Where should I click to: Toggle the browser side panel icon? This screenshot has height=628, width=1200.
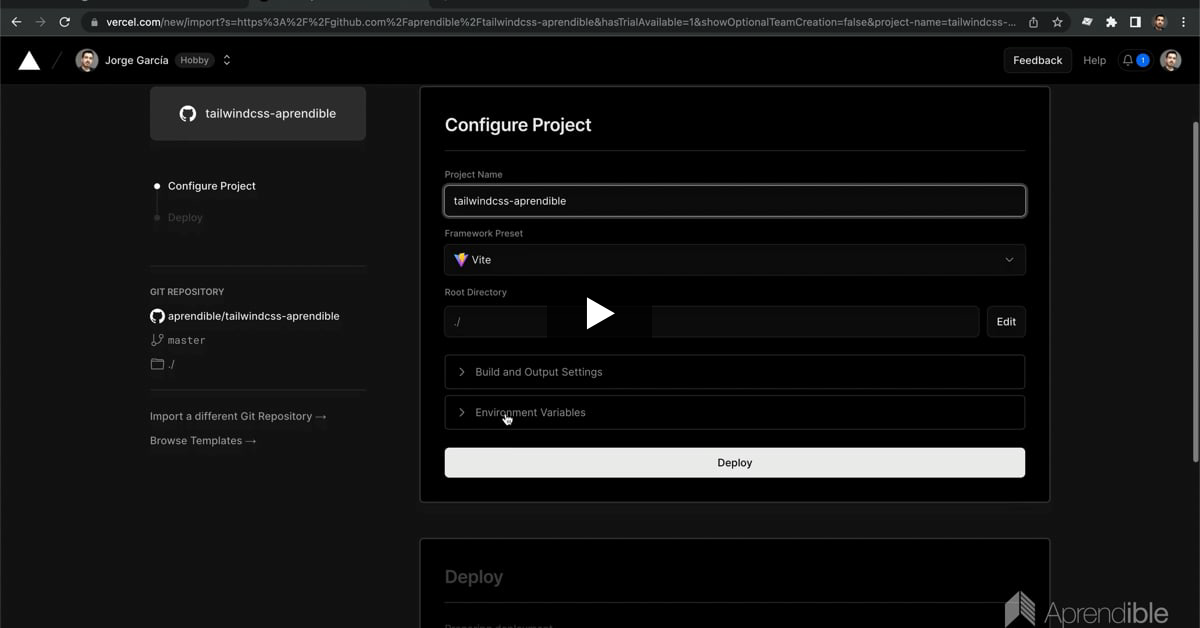1135,22
